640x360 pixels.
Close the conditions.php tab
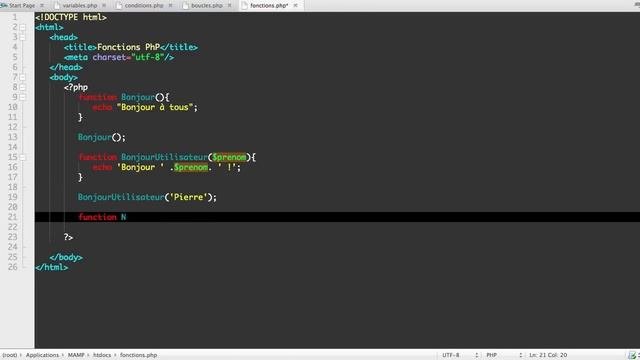[170, 5]
